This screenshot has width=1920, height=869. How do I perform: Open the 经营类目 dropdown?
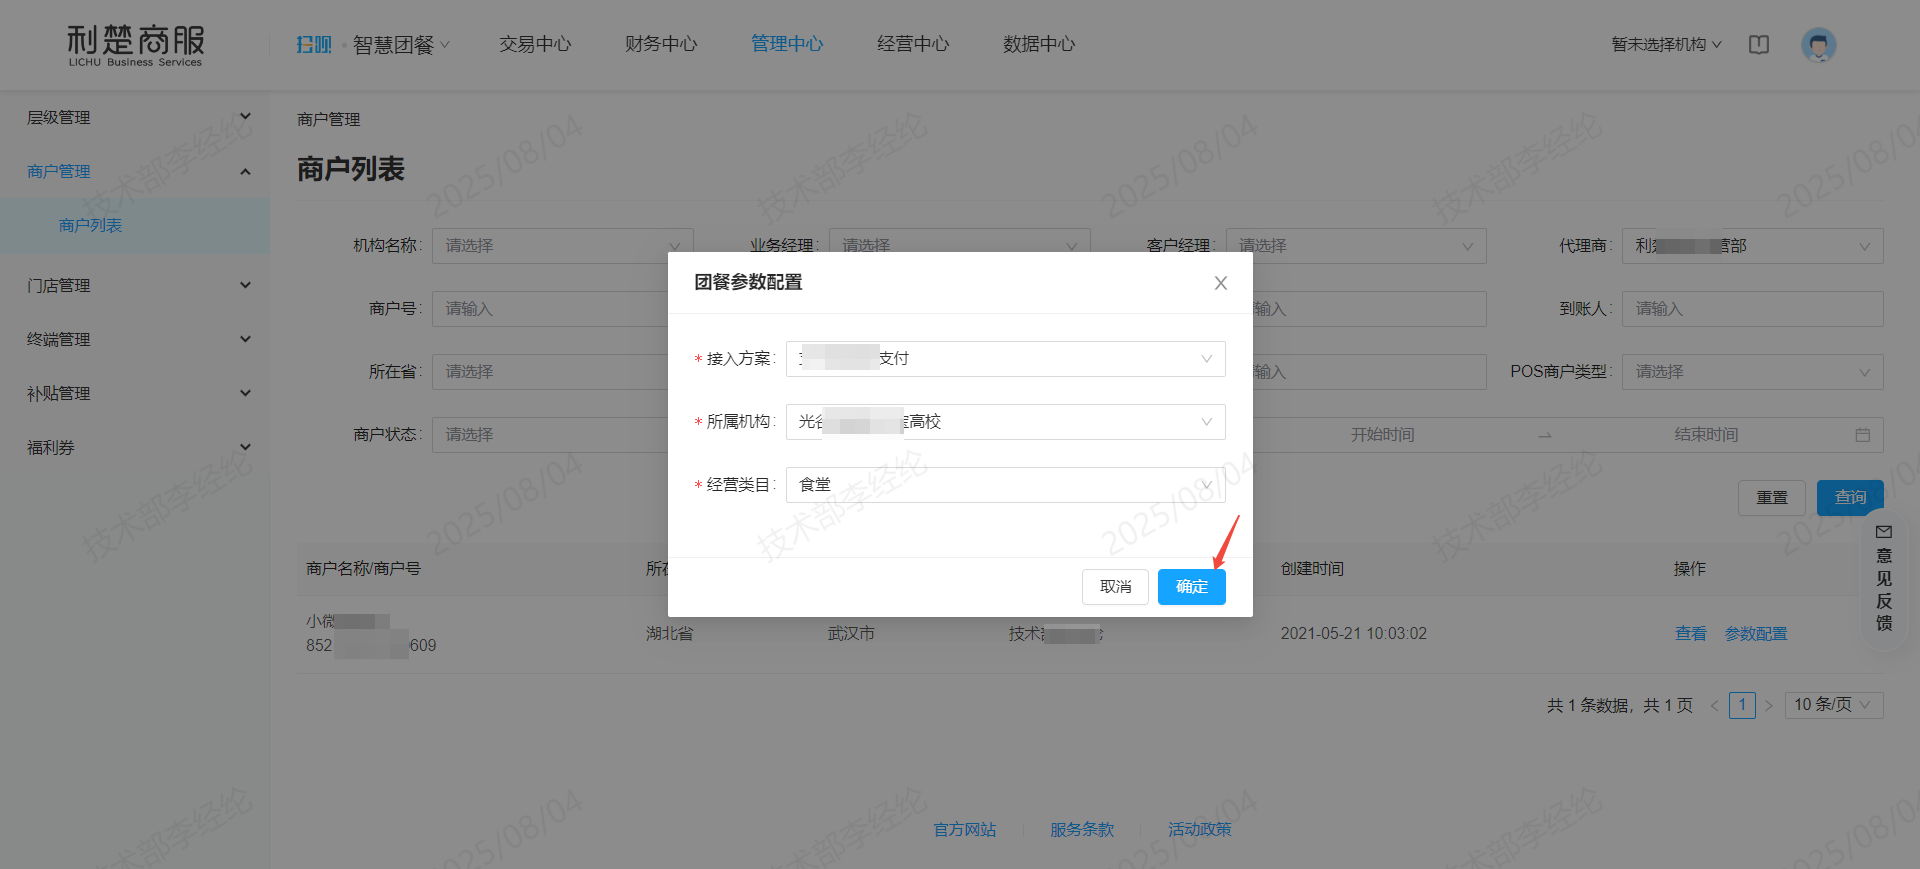(1005, 485)
